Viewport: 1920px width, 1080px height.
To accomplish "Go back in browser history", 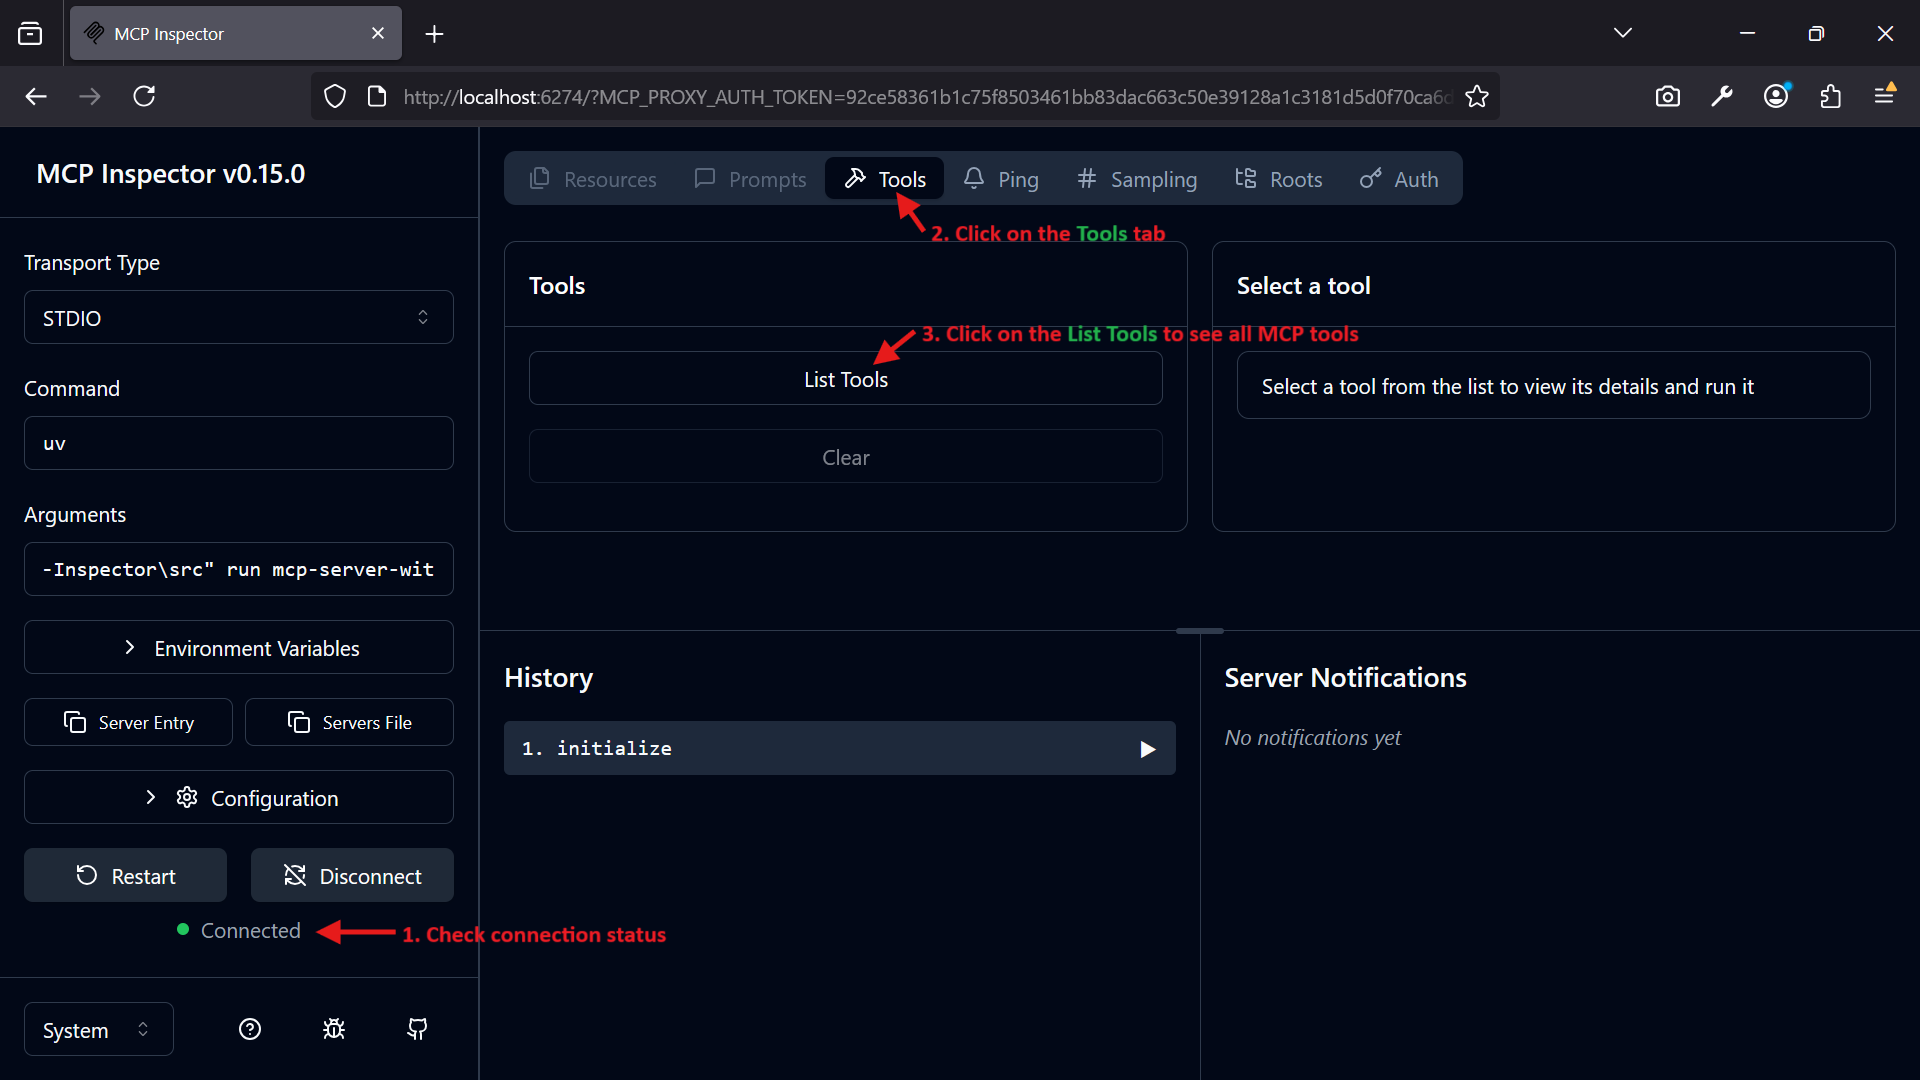I will click(36, 96).
